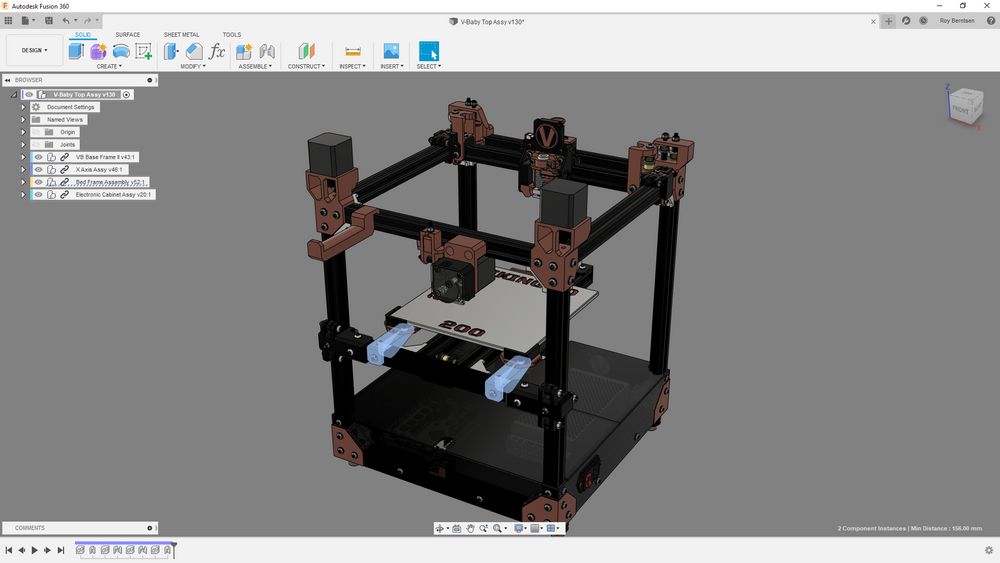Select the Fillet modify tool

coord(194,51)
